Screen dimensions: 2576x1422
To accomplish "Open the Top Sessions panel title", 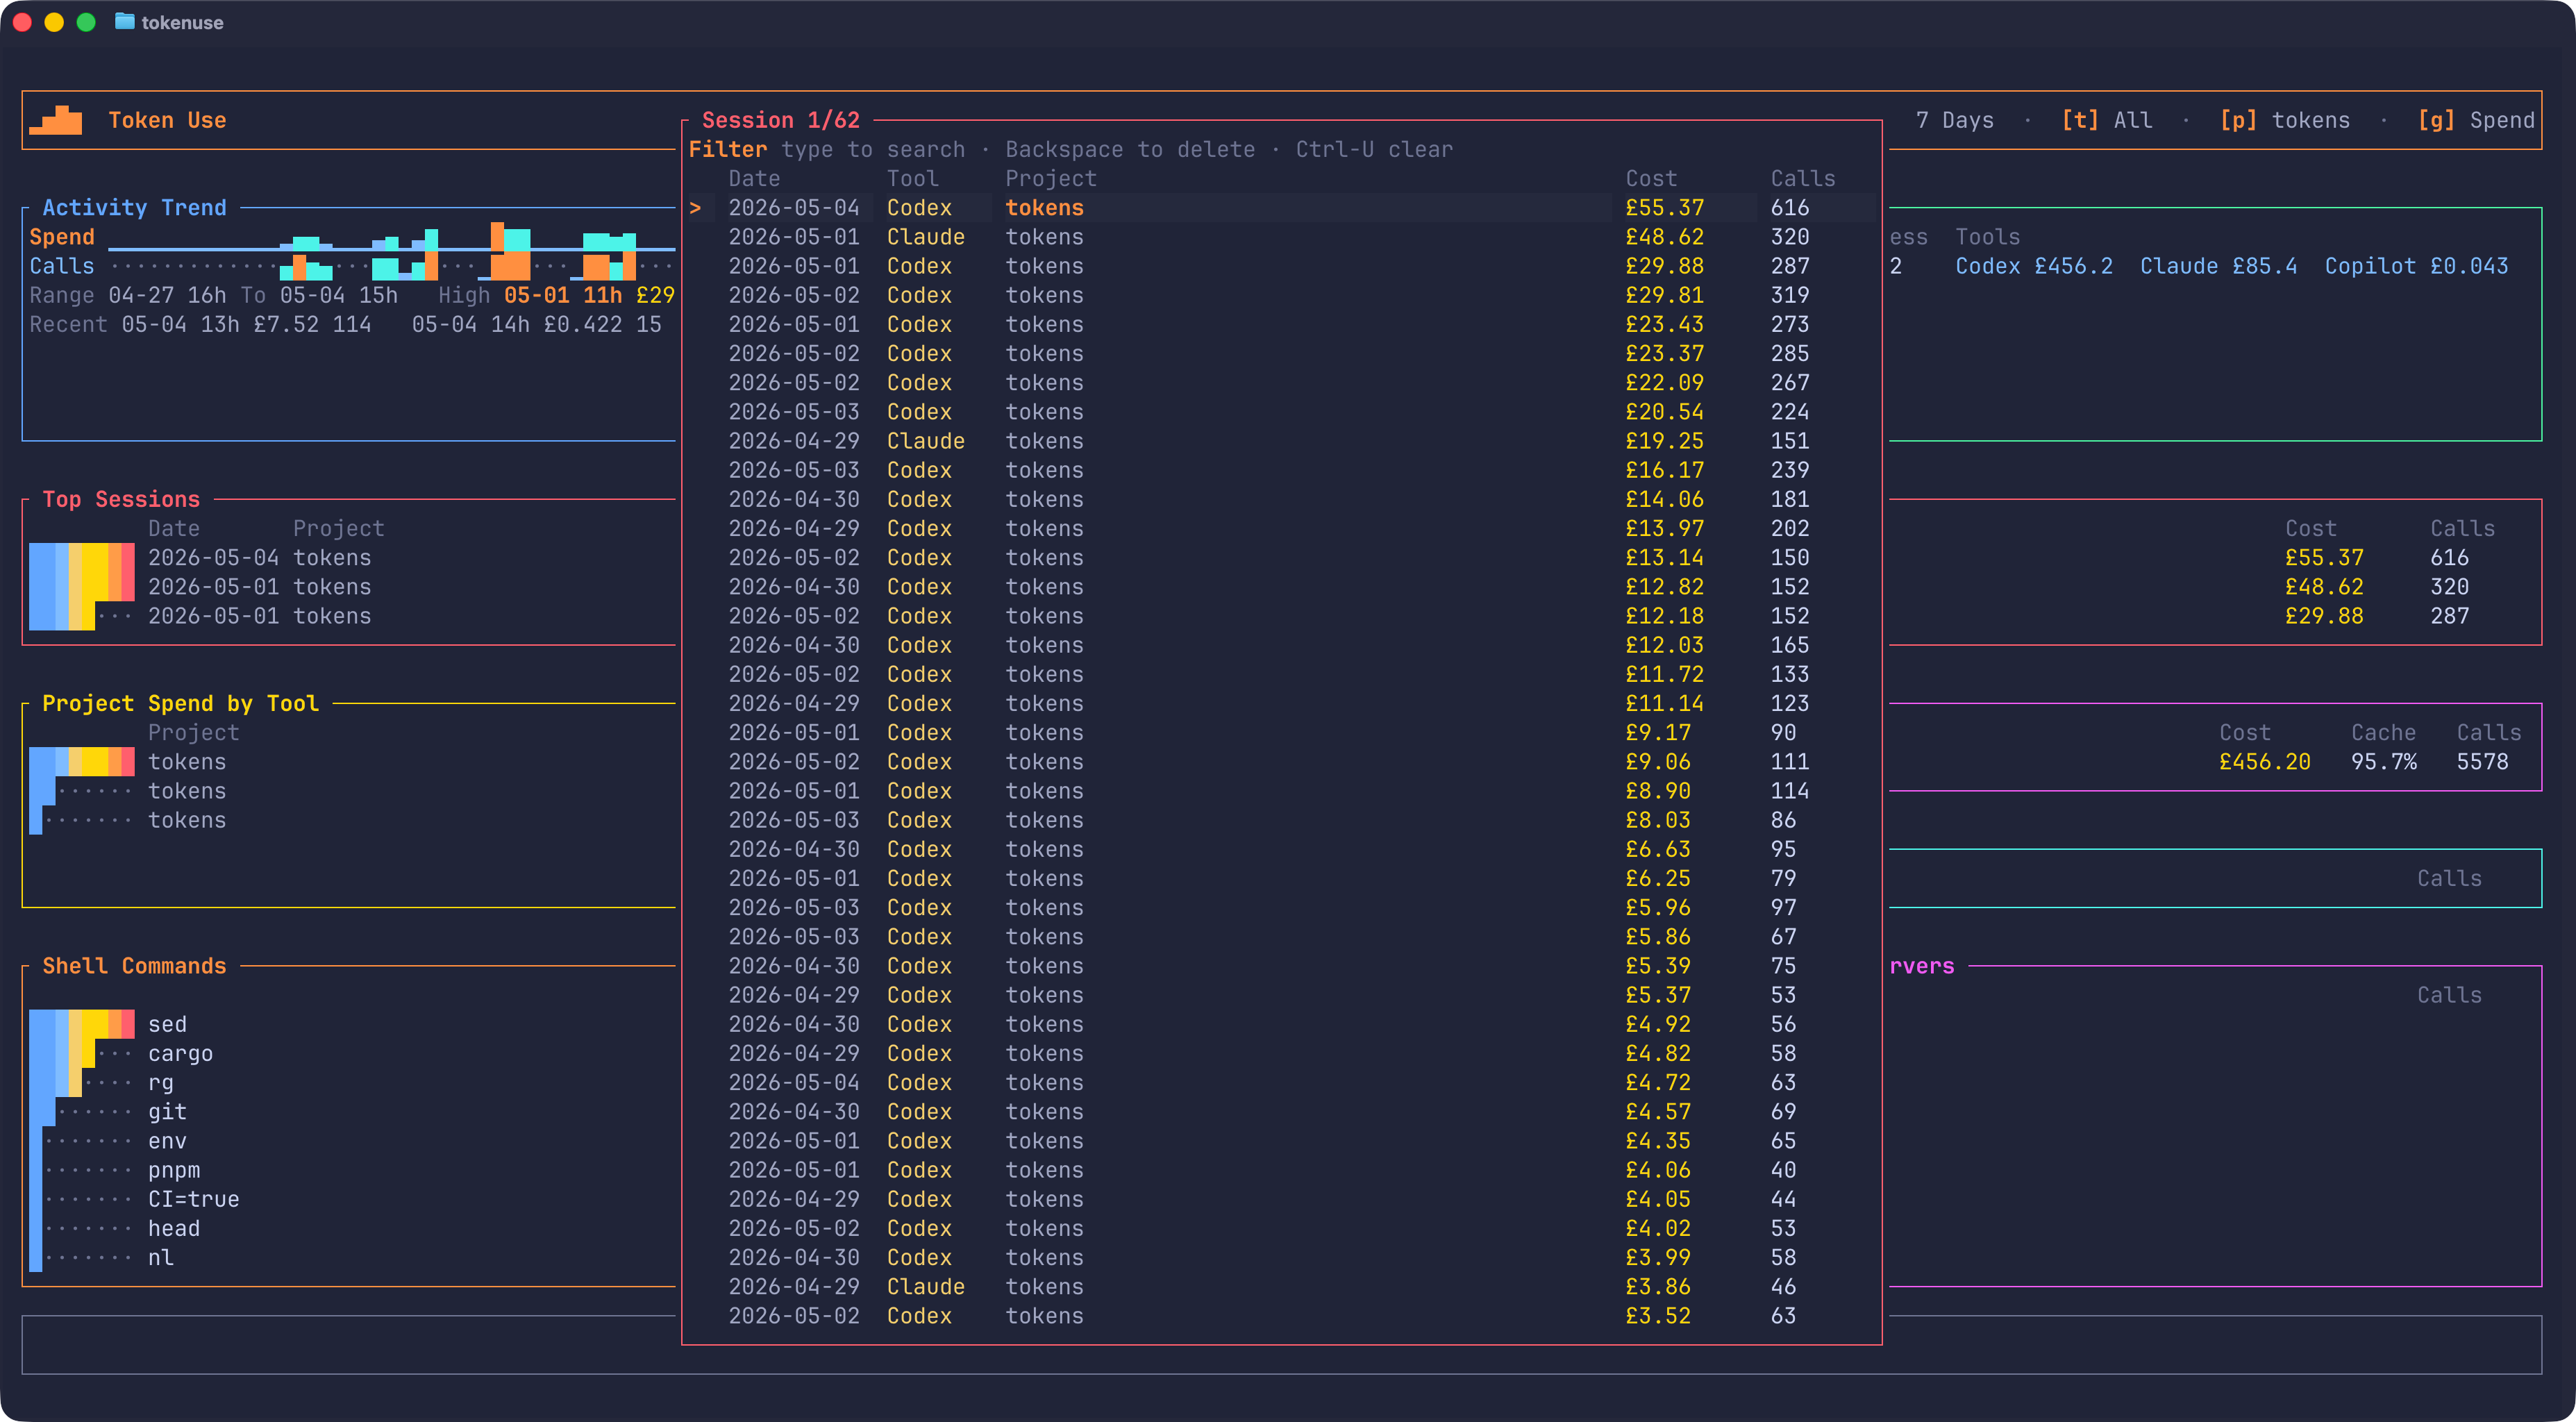I will pyautogui.click(x=121, y=499).
